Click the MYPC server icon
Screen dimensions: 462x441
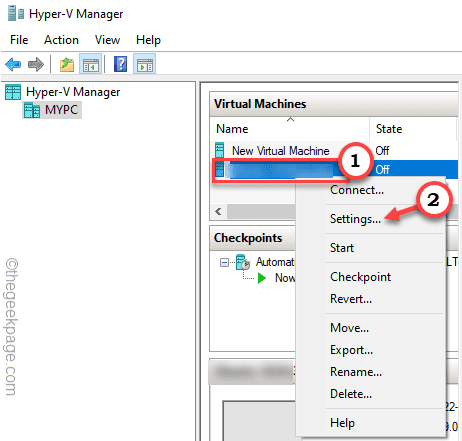32,110
